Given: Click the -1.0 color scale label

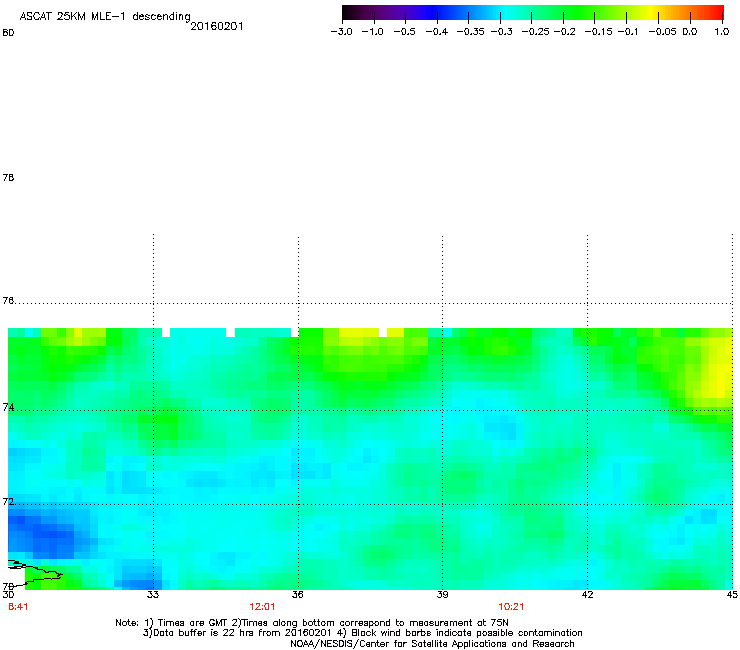Looking at the screenshot, I should tap(372, 32).
